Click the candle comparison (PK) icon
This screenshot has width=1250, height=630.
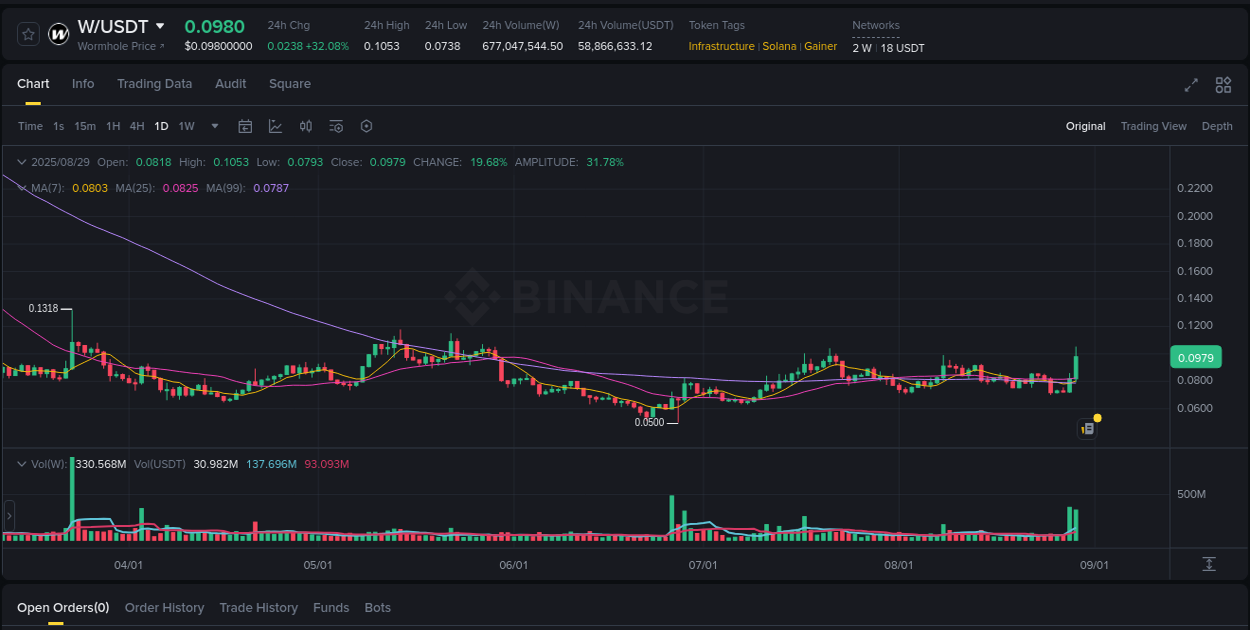[x=306, y=126]
